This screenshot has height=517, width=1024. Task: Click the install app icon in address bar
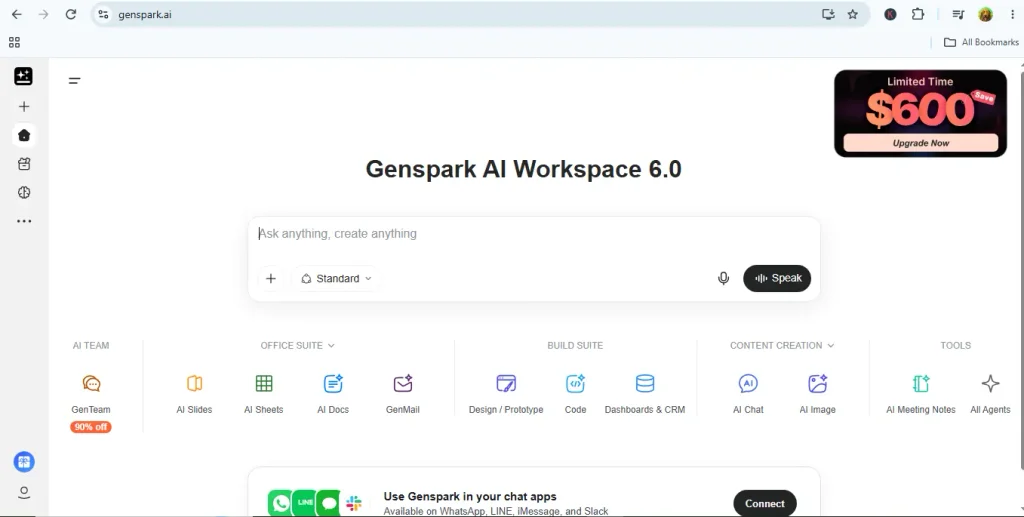coord(828,14)
